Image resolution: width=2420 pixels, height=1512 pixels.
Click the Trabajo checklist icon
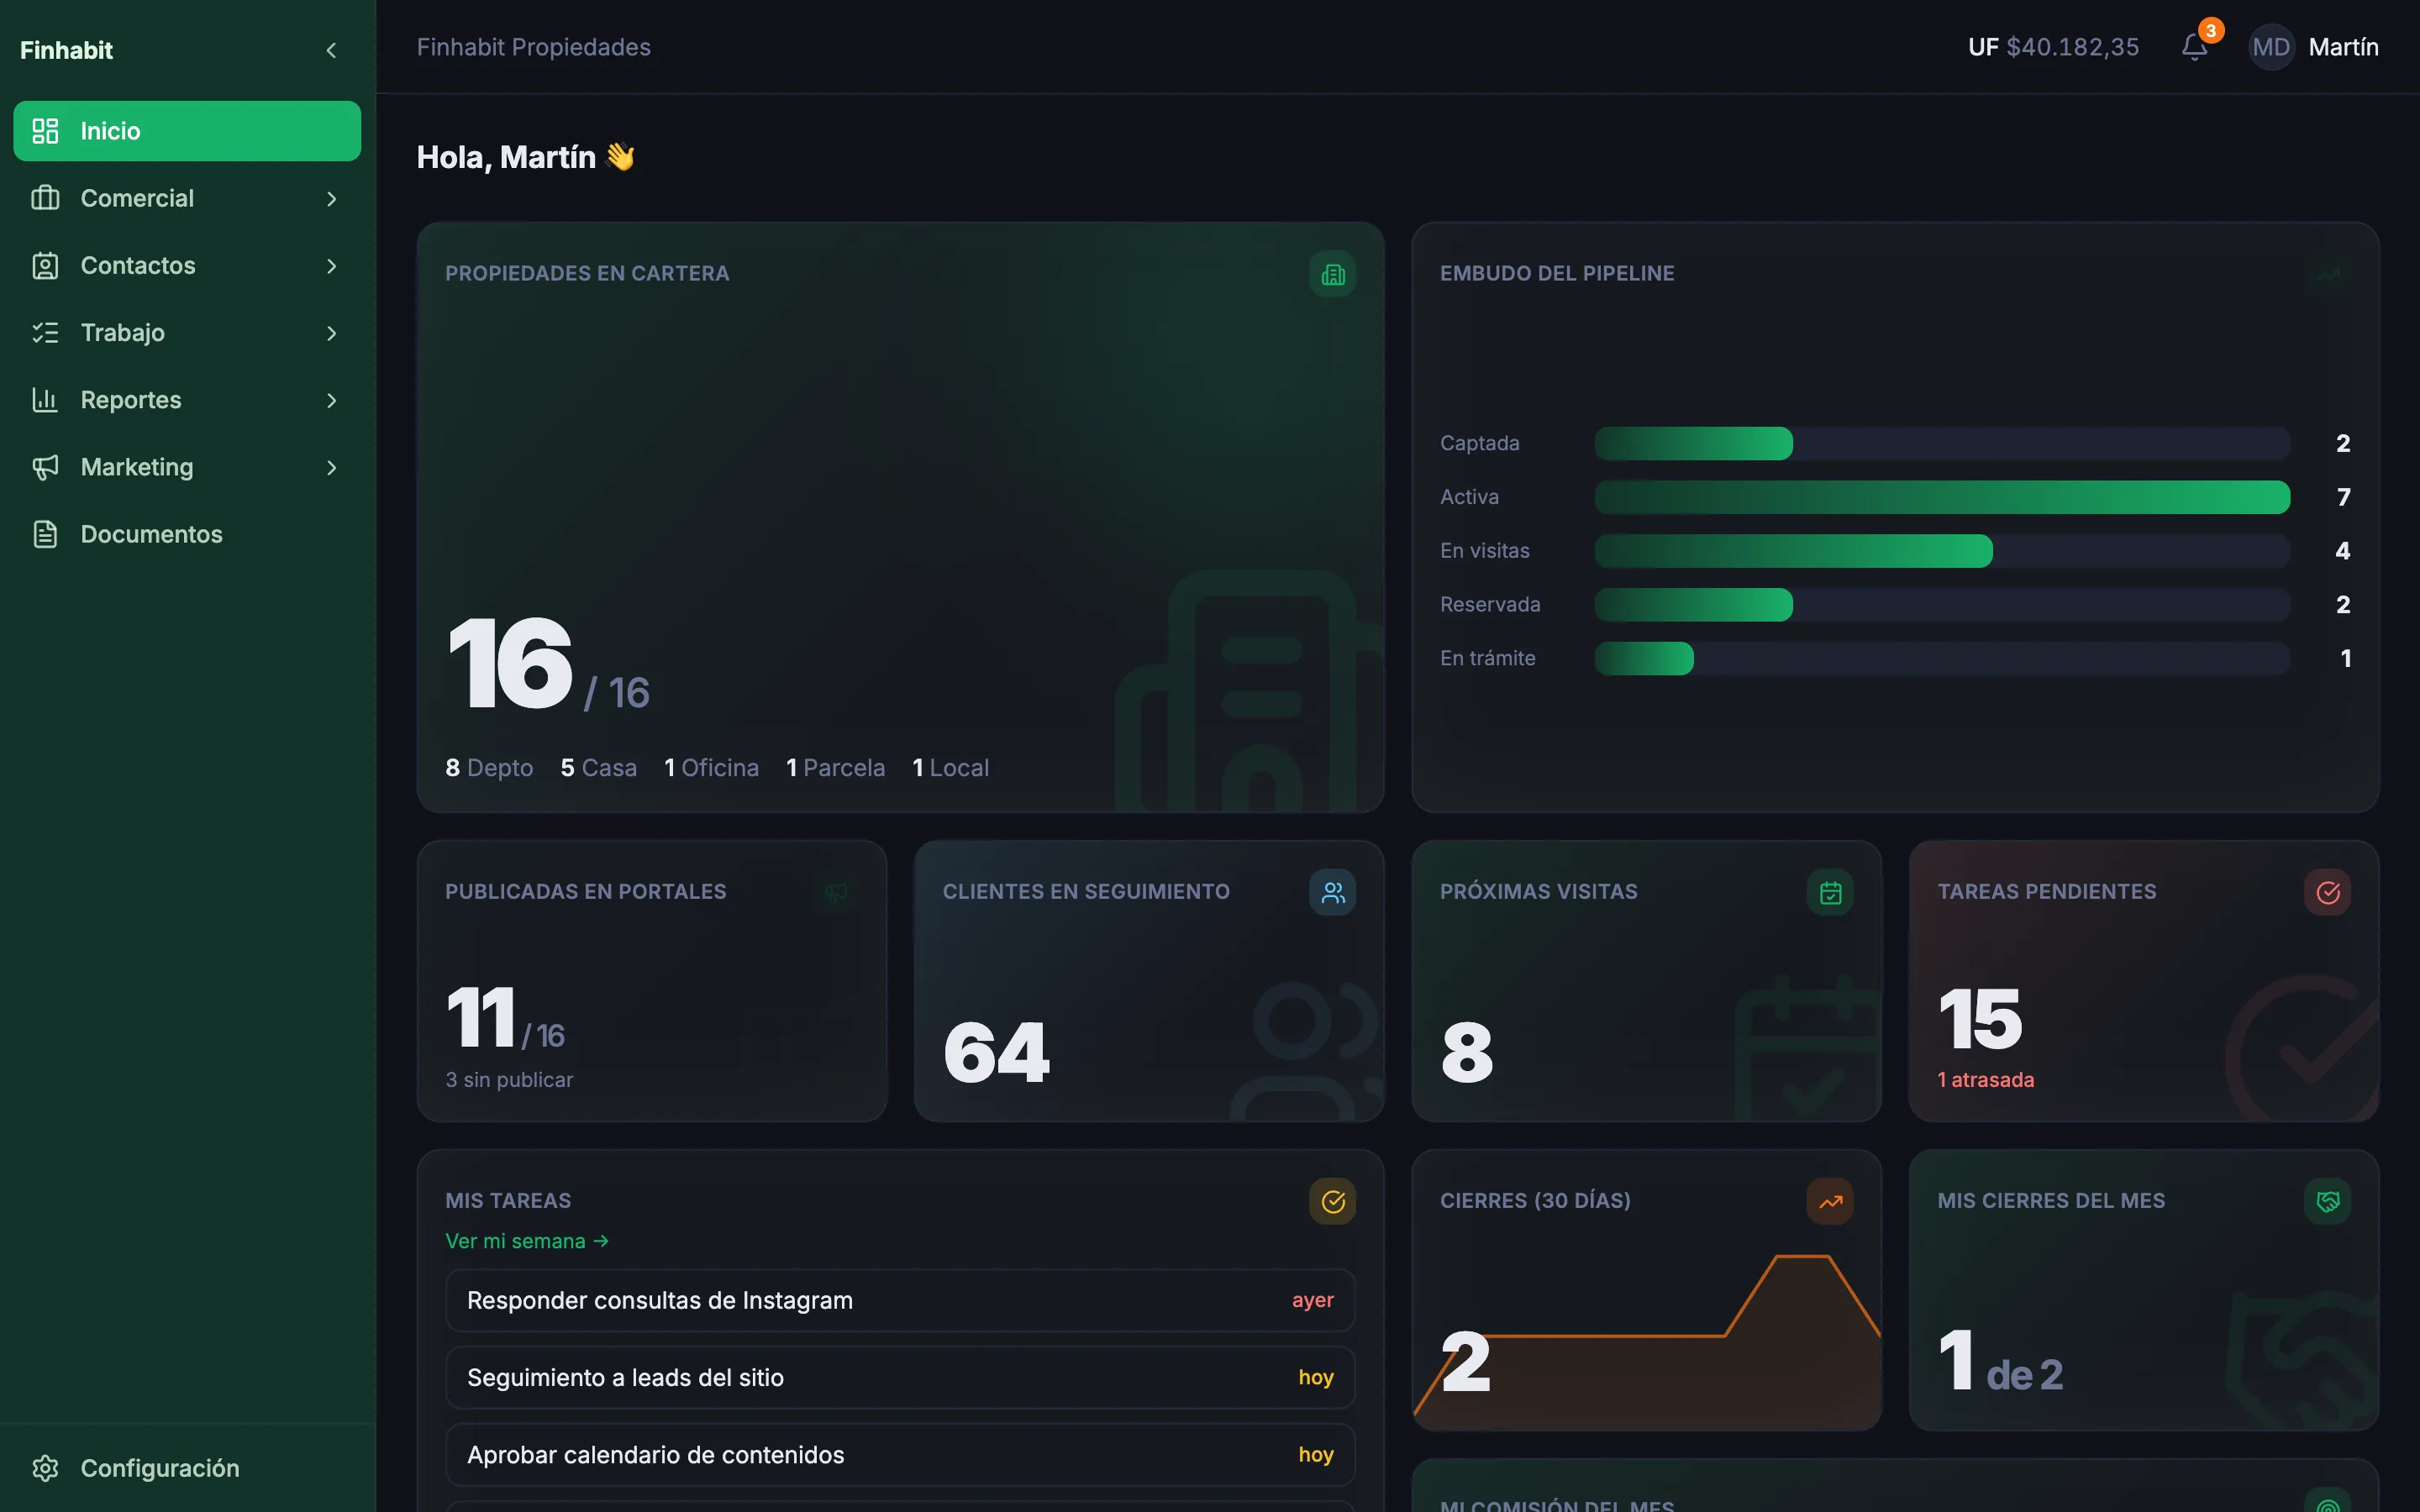(x=45, y=333)
